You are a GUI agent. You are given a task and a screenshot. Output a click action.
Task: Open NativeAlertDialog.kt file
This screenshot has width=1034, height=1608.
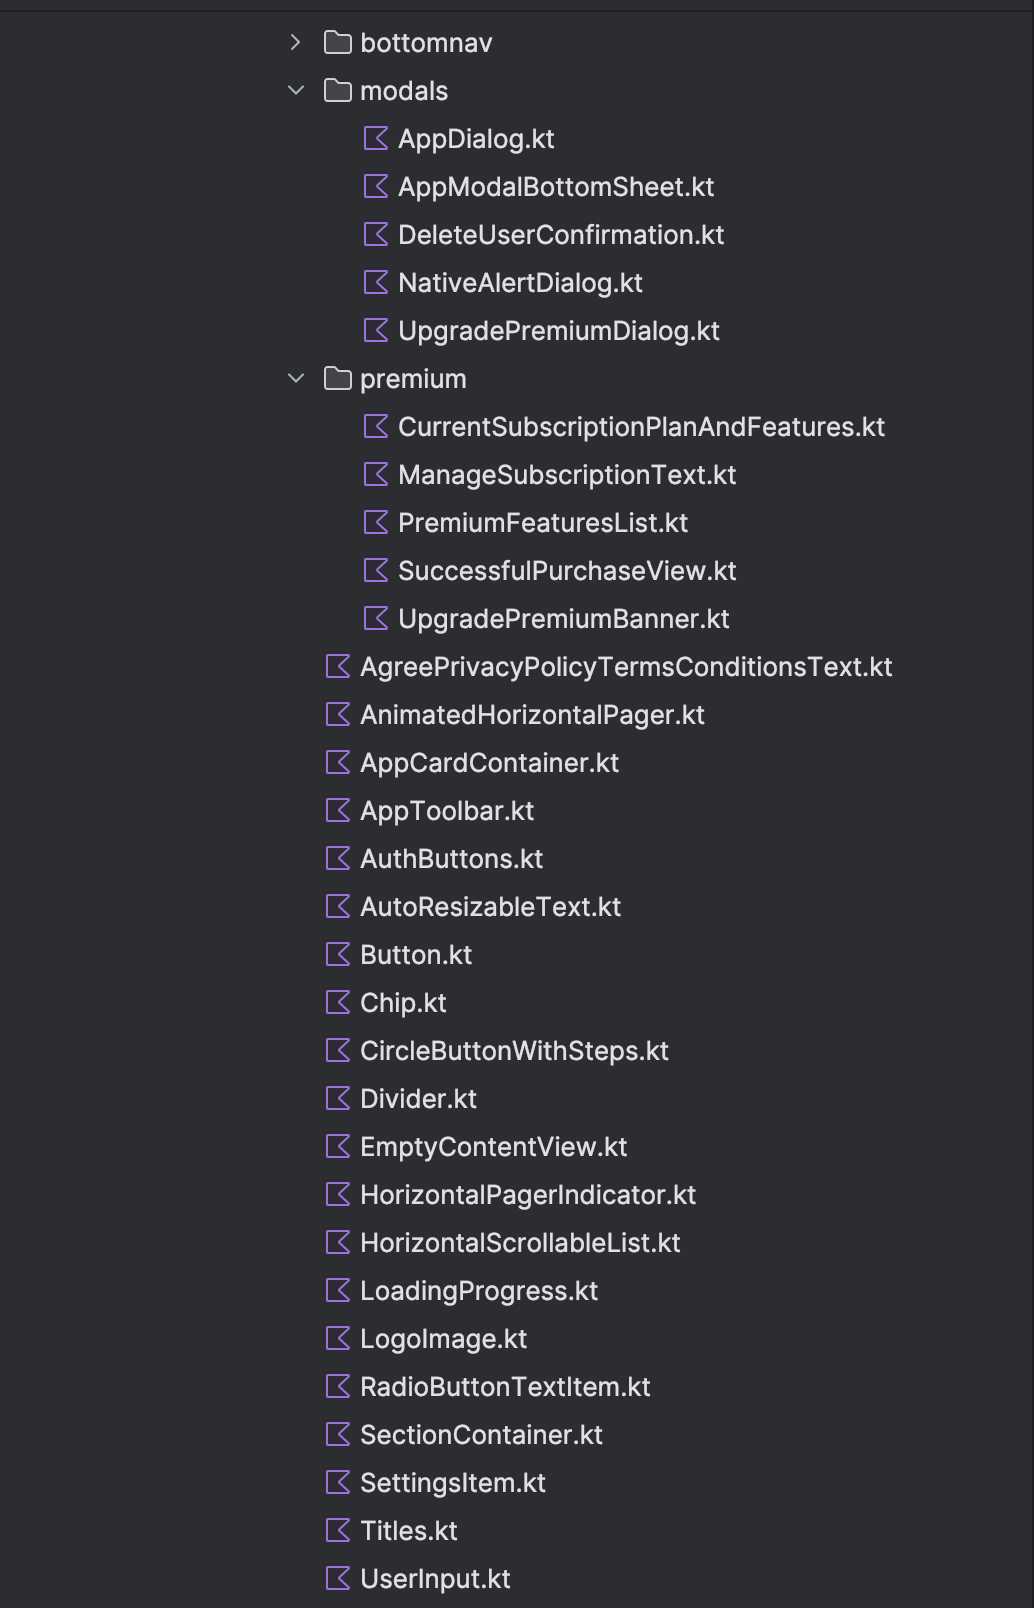pos(520,283)
